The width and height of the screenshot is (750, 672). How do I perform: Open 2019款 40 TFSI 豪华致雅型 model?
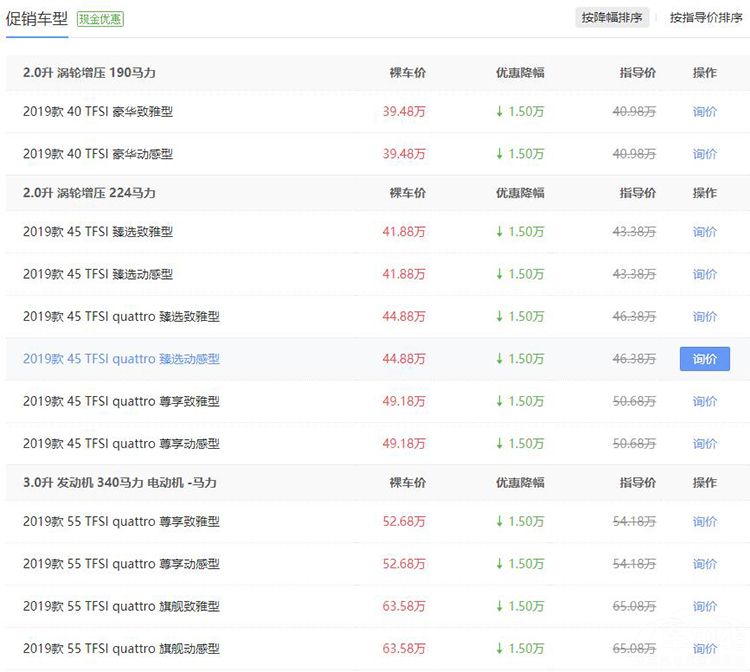pyautogui.click(x=98, y=111)
